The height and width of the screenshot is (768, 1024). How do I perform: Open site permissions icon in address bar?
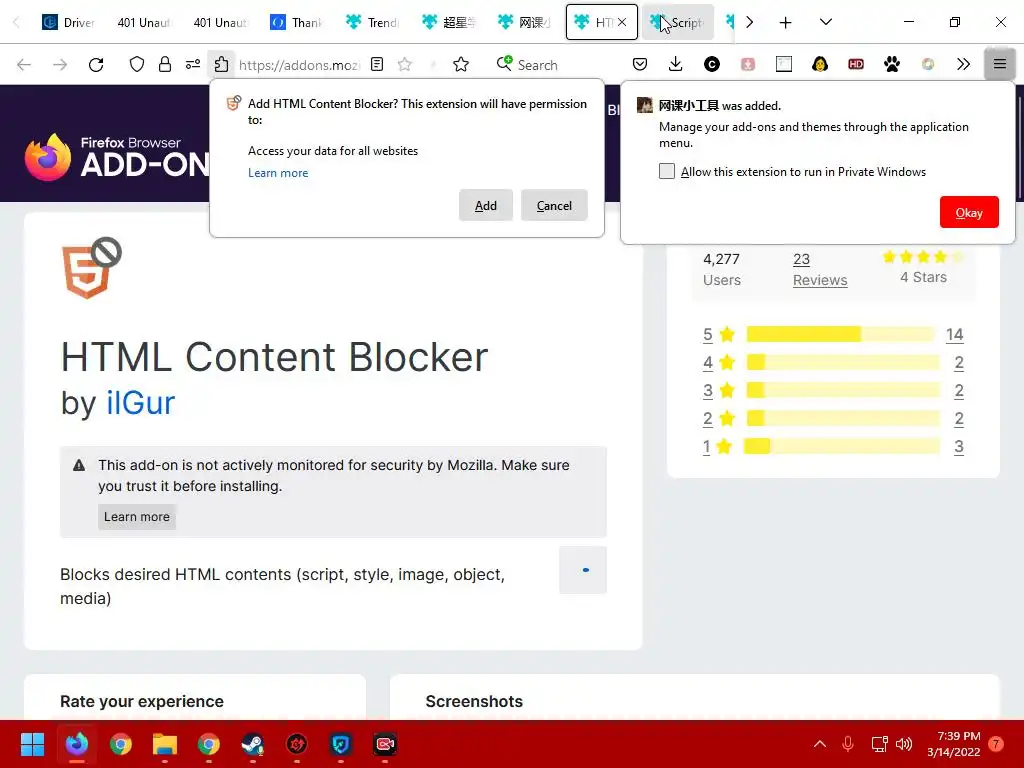193,64
